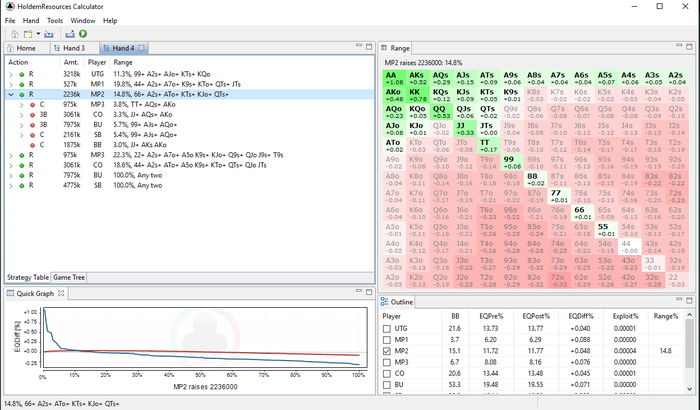
Task: Click the Amt. column header
Action: point(71,63)
